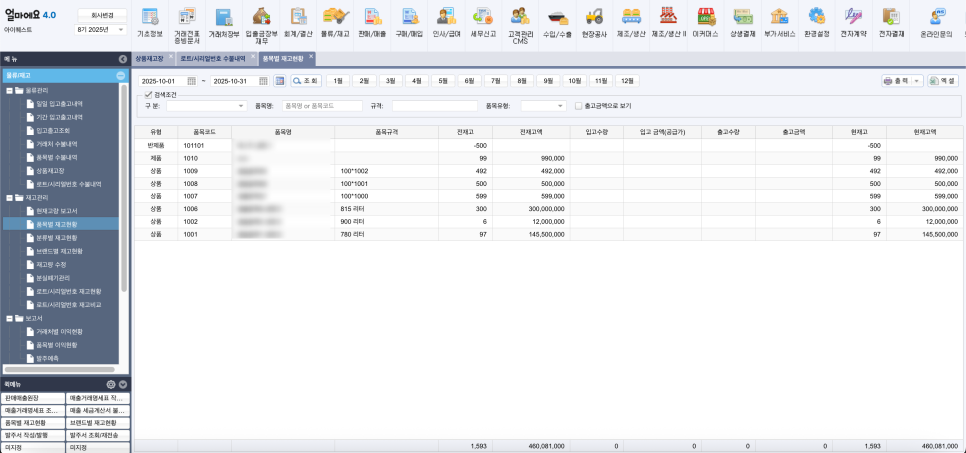Collapse the 재고관리 tree folder
966x453 pixels.
tap(9, 198)
